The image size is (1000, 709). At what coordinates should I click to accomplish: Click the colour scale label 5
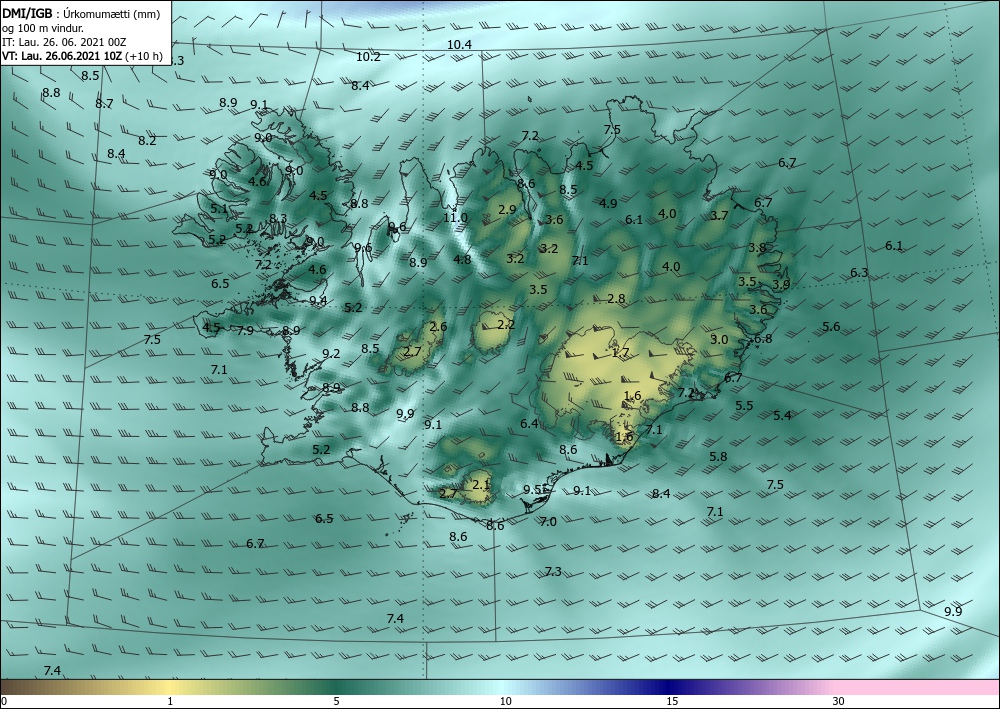click(336, 702)
